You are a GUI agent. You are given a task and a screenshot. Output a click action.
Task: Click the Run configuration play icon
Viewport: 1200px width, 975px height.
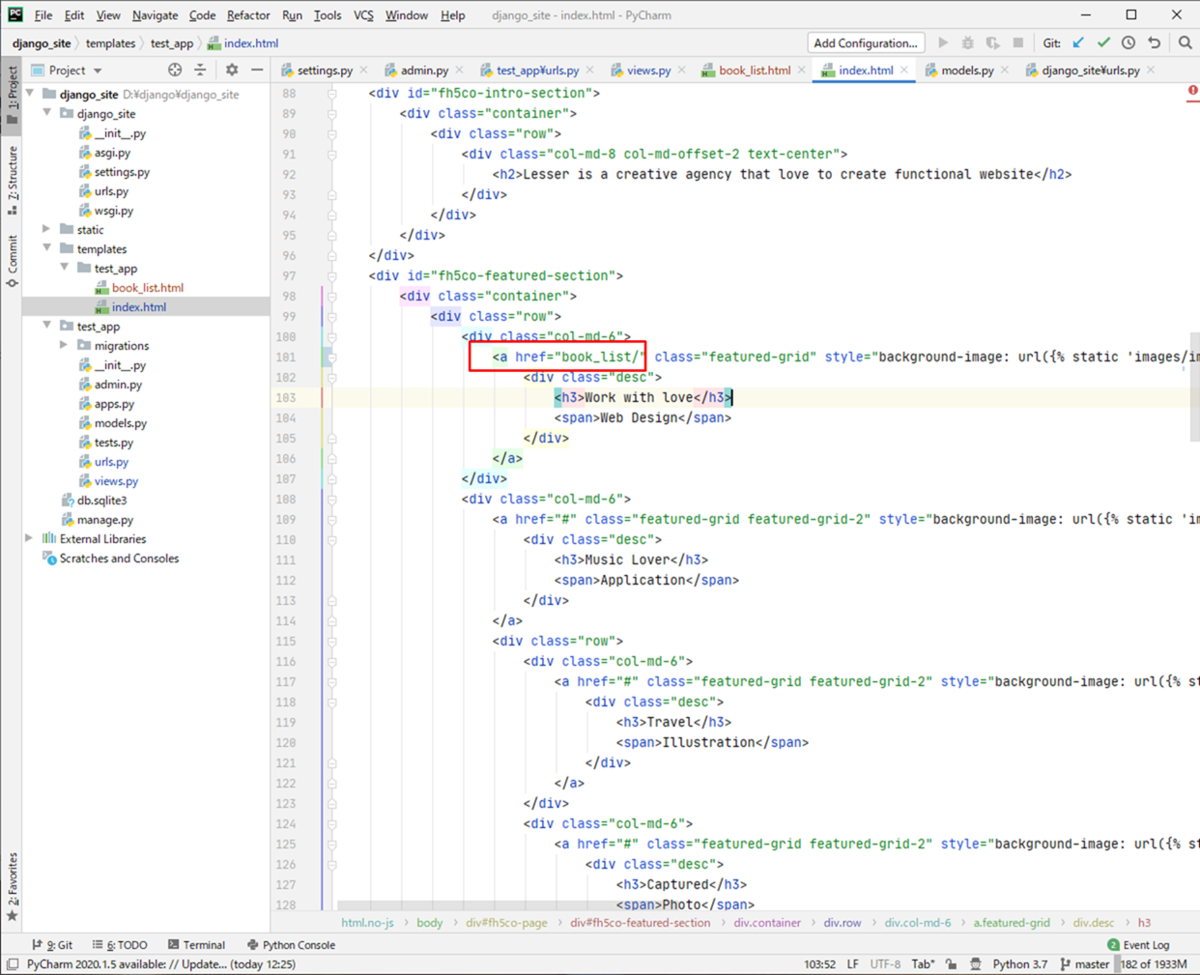pyautogui.click(x=942, y=43)
